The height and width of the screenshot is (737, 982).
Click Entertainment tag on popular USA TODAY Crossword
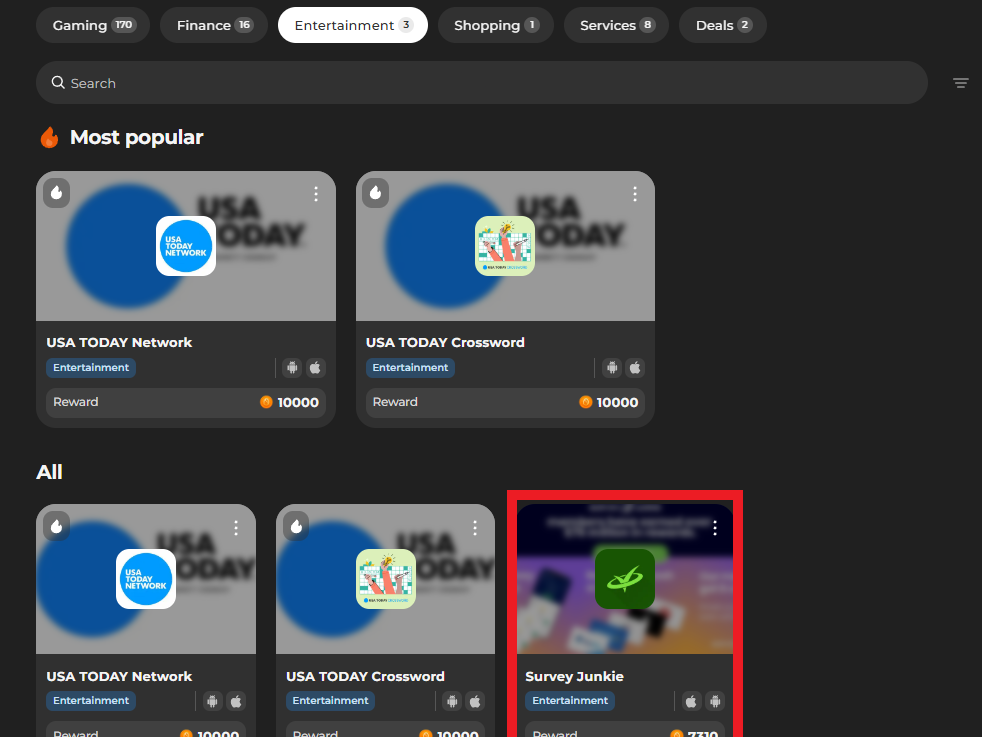pos(410,368)
